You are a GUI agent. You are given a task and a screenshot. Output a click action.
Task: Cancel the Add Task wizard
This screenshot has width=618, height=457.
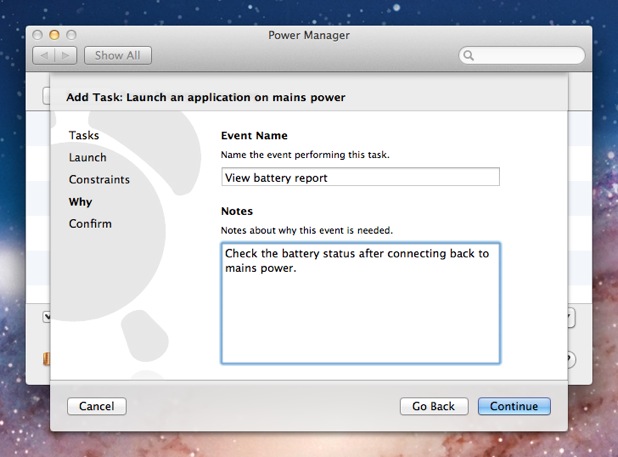tap(97, 406)
